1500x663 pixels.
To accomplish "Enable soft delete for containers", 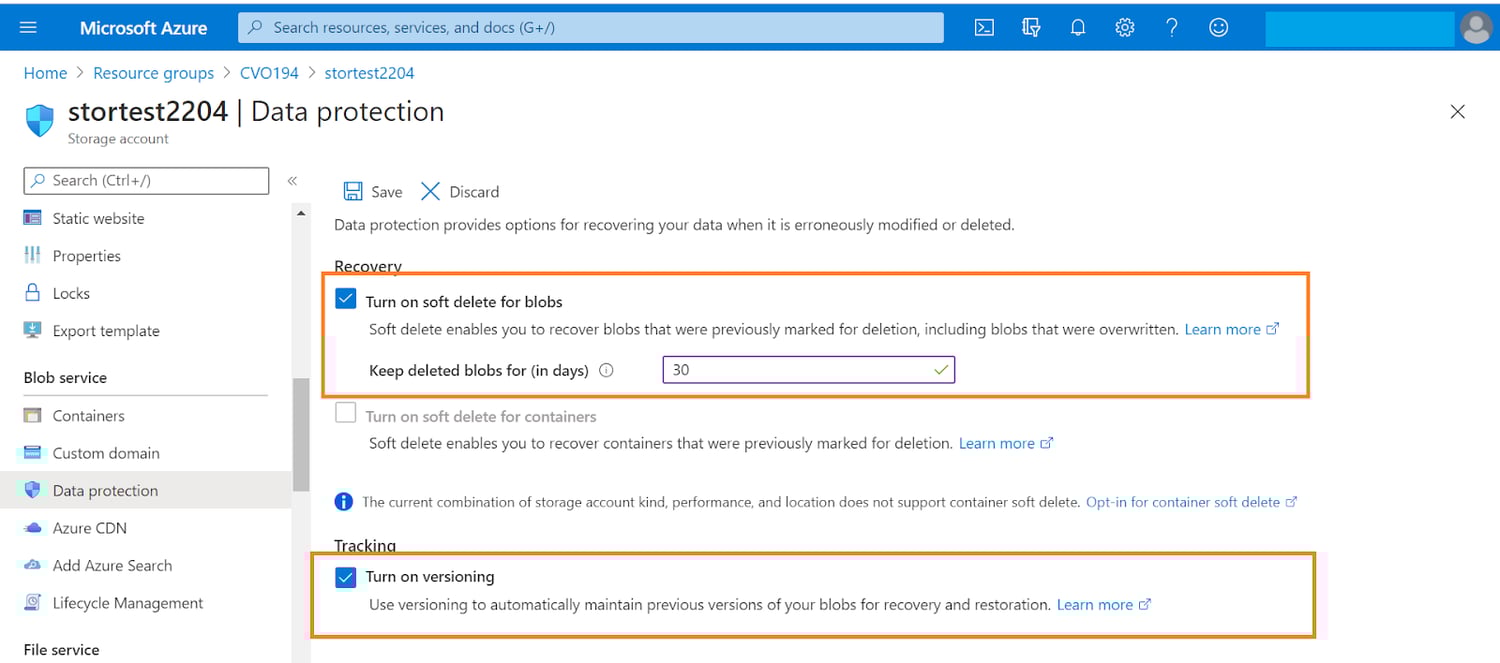I will coord(345,412).
